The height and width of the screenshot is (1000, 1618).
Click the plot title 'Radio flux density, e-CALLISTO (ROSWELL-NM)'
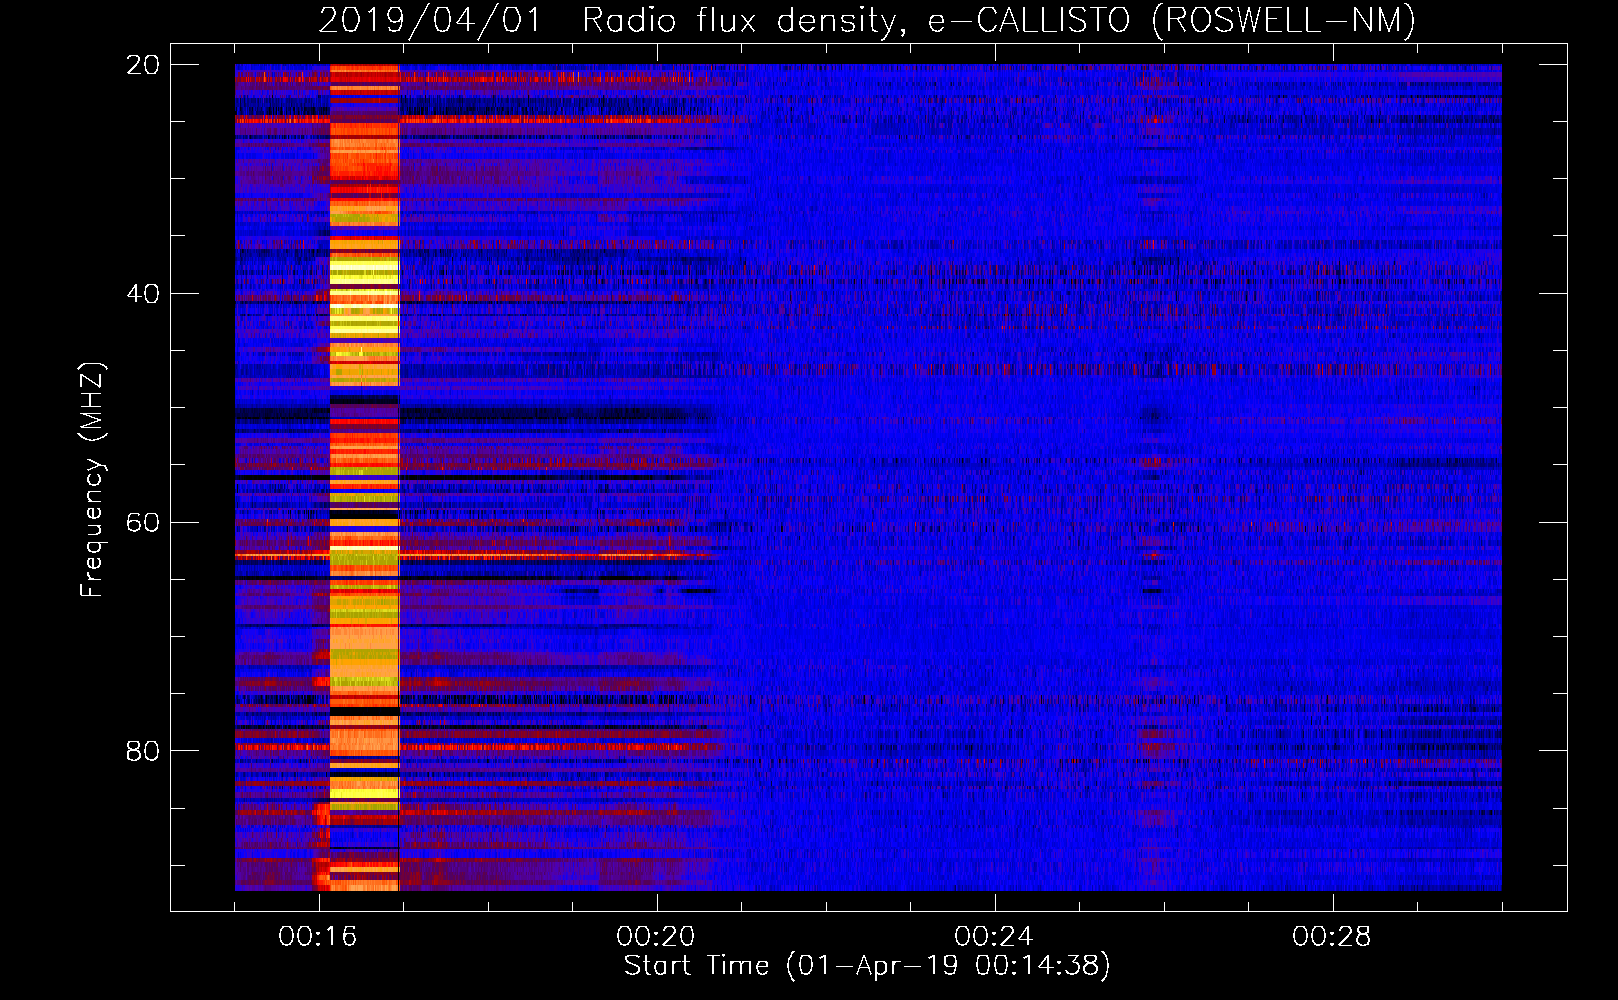click(x=998, y=20)
